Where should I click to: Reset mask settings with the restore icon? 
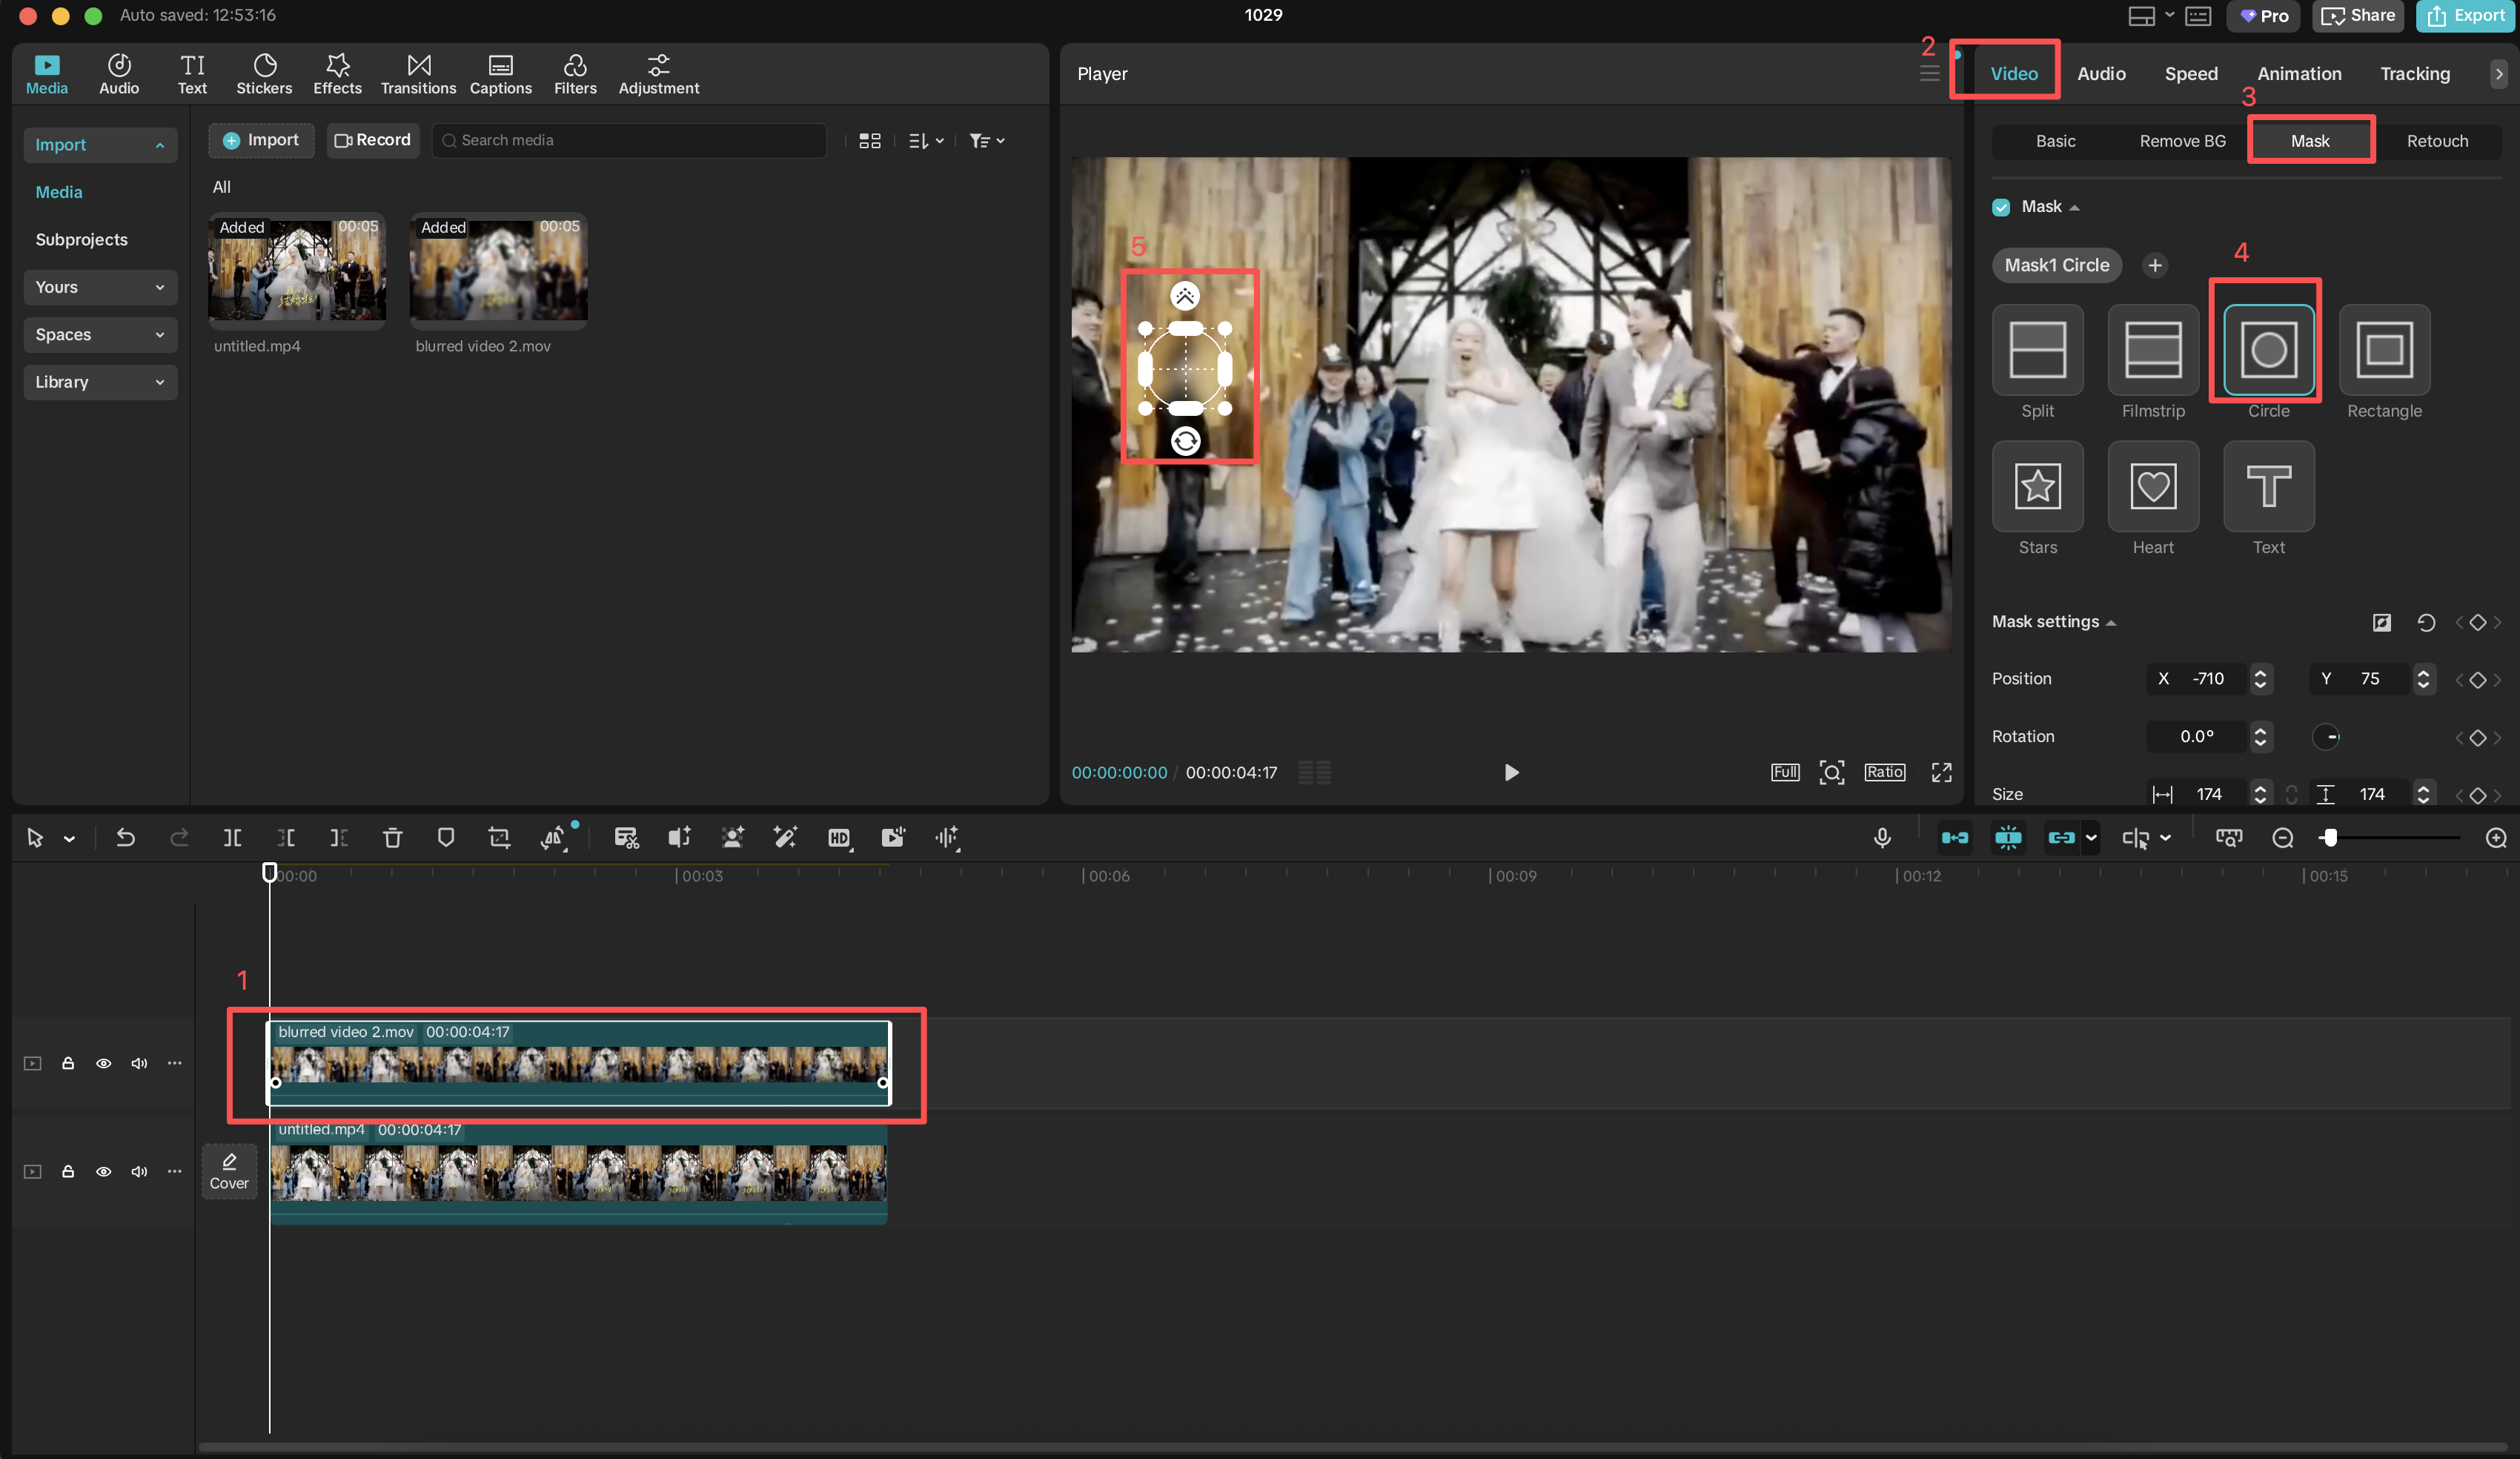point(2427,622)
